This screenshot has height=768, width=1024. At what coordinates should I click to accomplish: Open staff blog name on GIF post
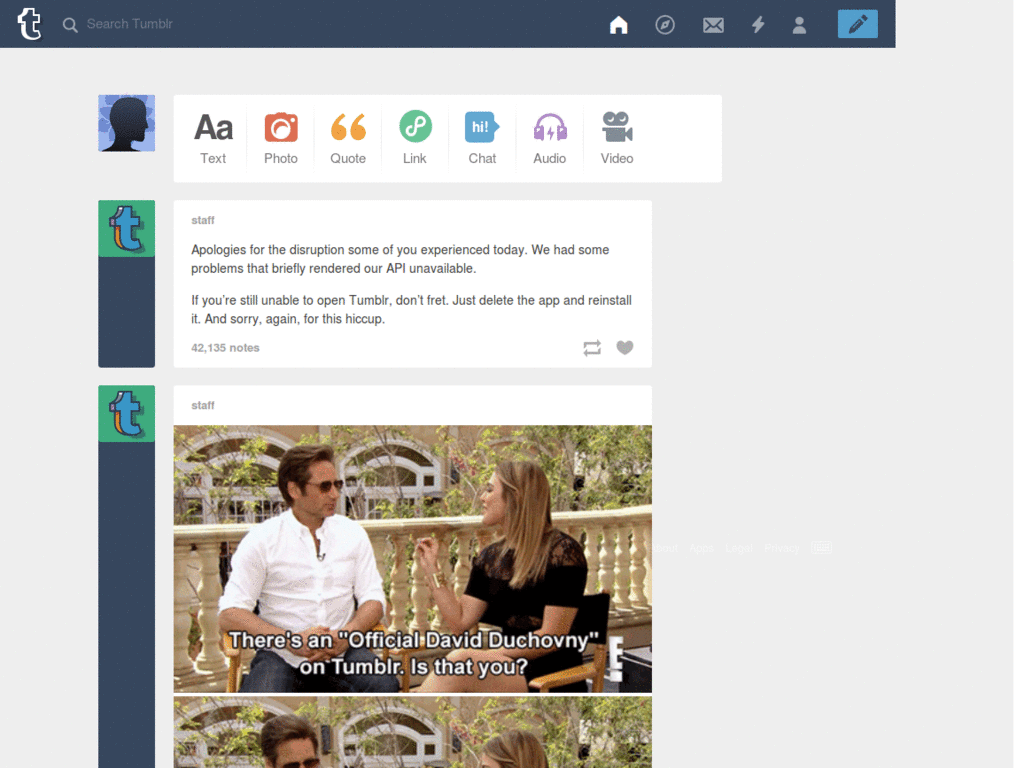202,406
